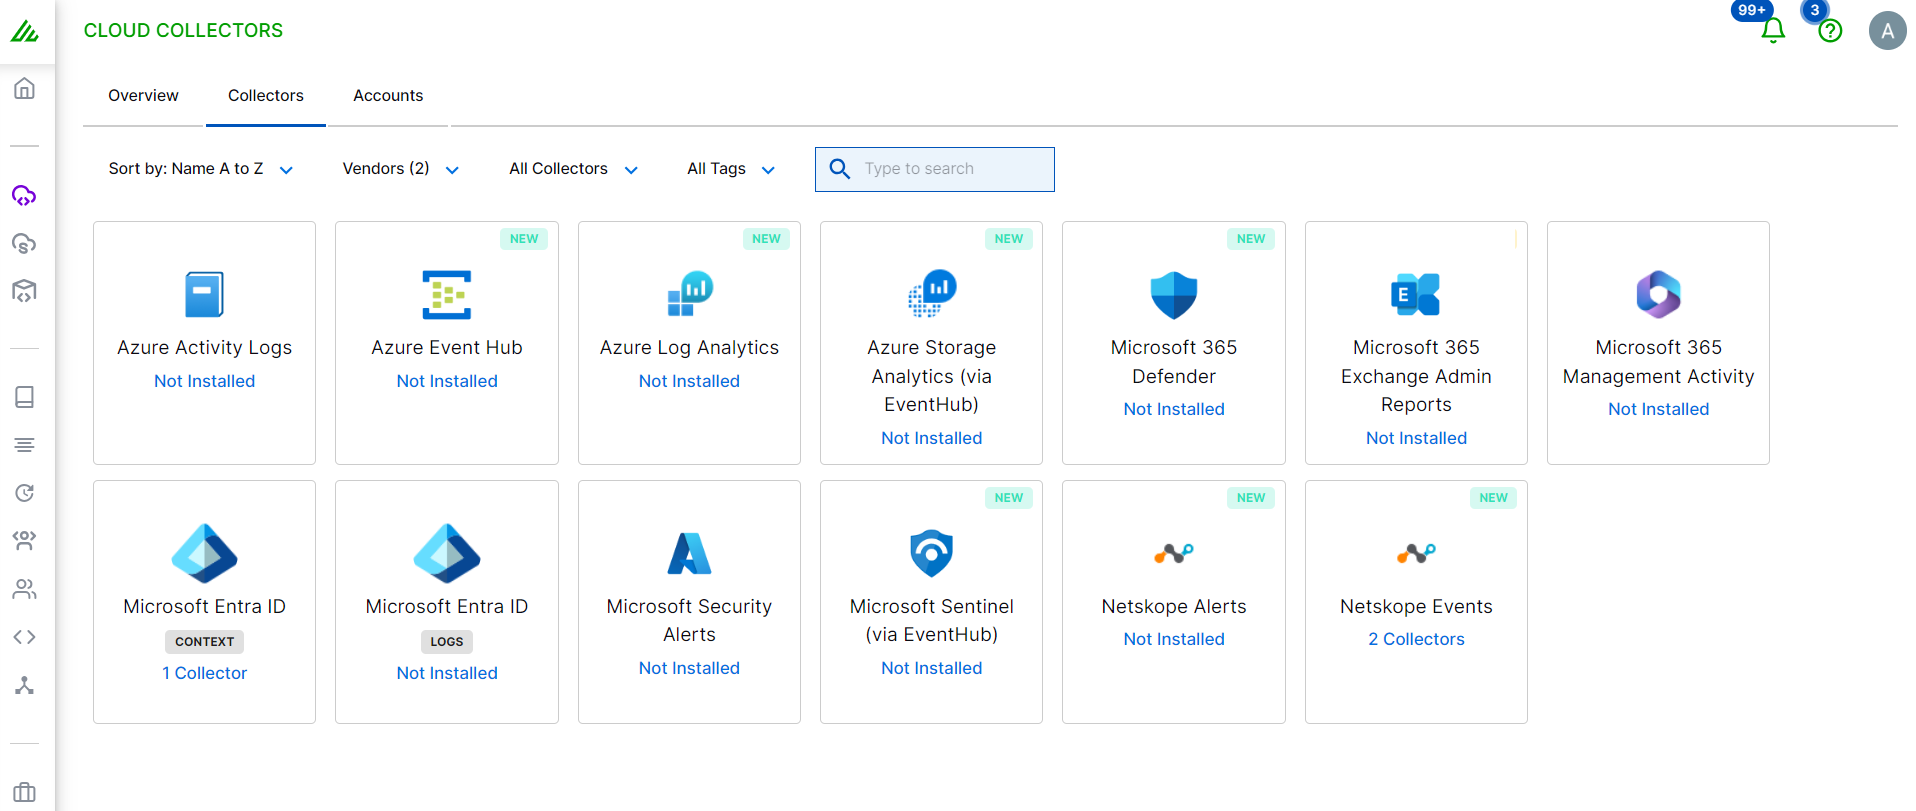Image resolution: width=1916 pixels, height=811 pixels.
Task: Click the LOGS tag on Entra ID card
Action: [447, 642]
